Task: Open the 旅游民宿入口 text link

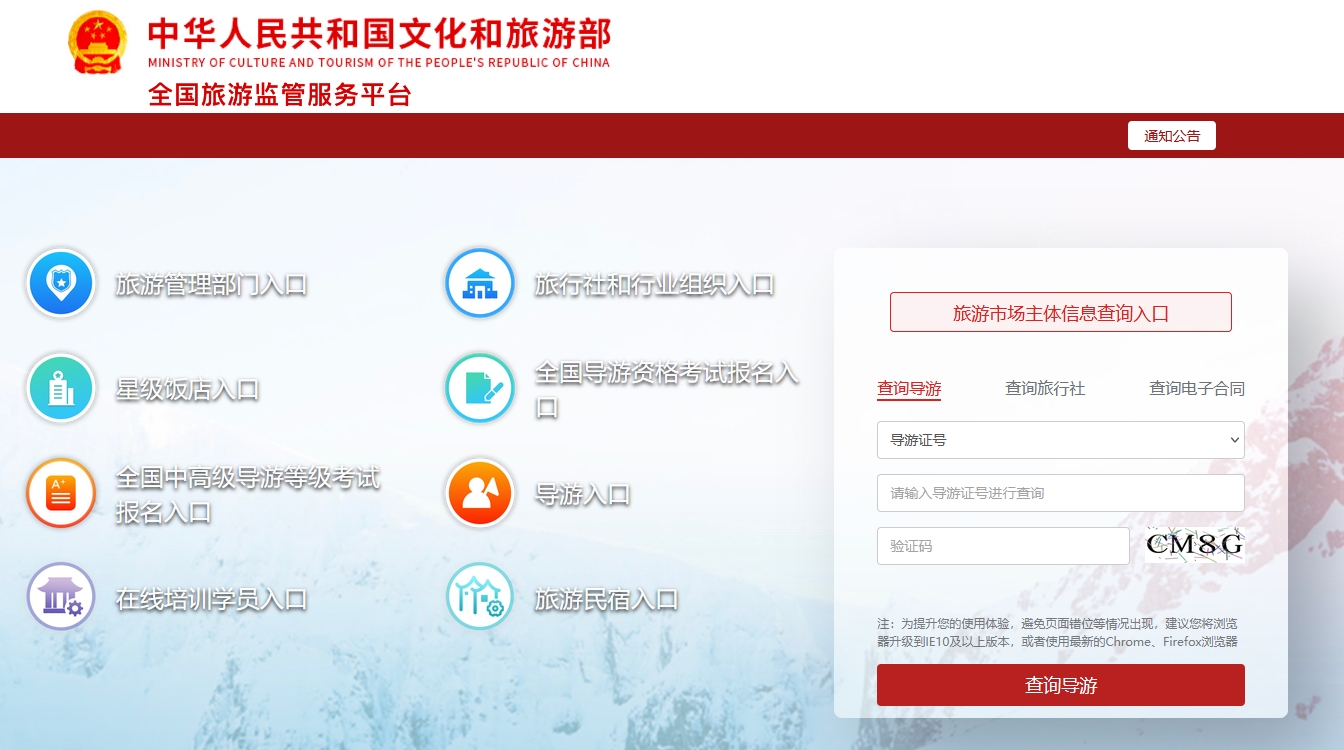Action: tap(607, 600)
